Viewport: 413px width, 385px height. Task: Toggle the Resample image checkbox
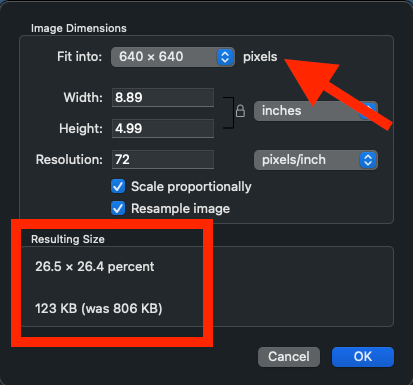pos(118,208)
